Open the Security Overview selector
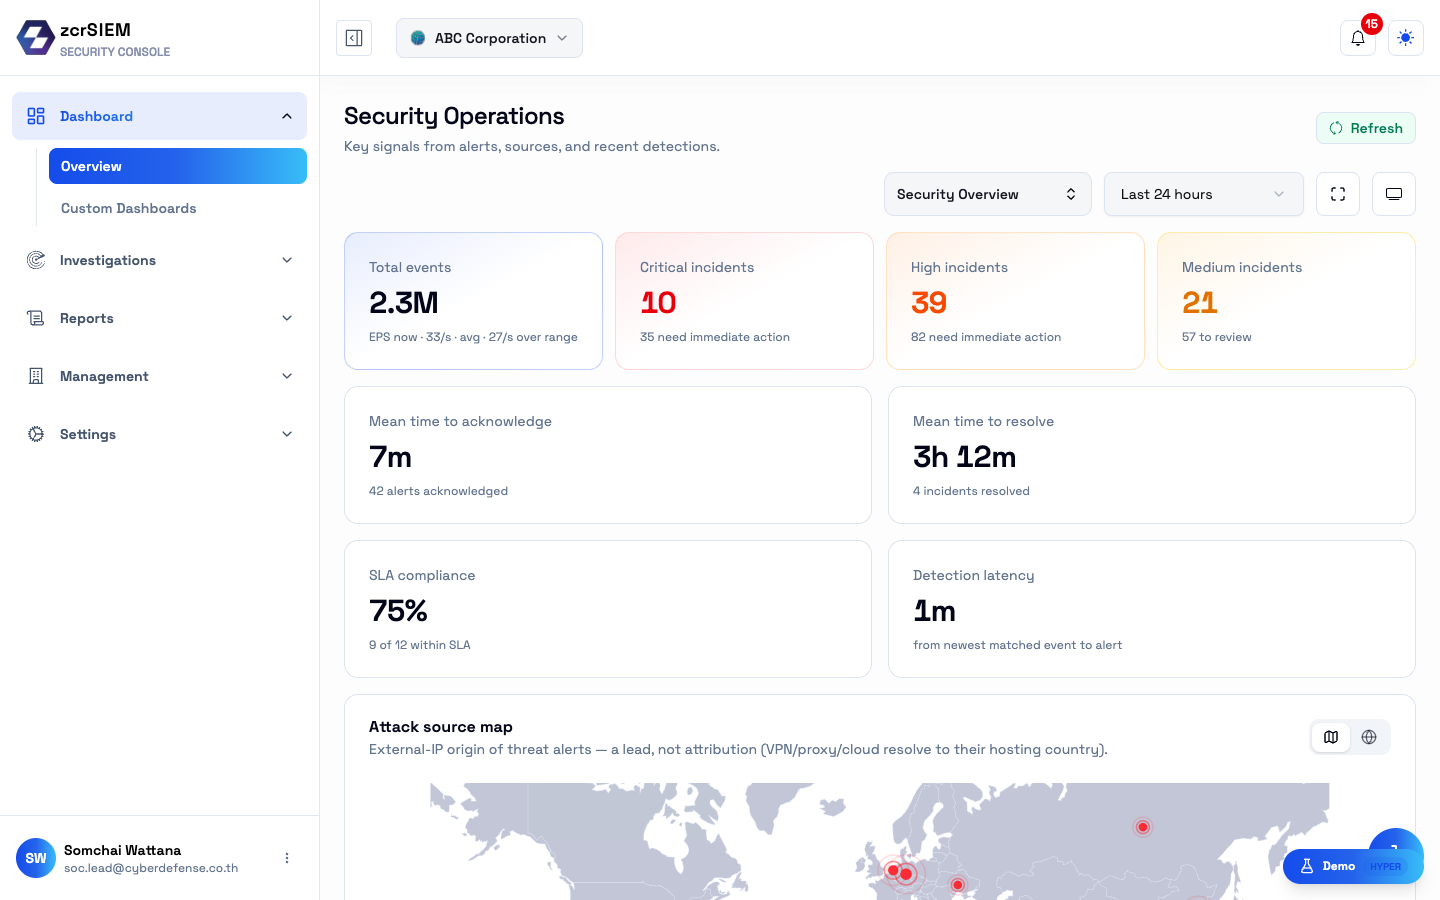This screenshot has height=900, width=1440. (x=987, y=194)
